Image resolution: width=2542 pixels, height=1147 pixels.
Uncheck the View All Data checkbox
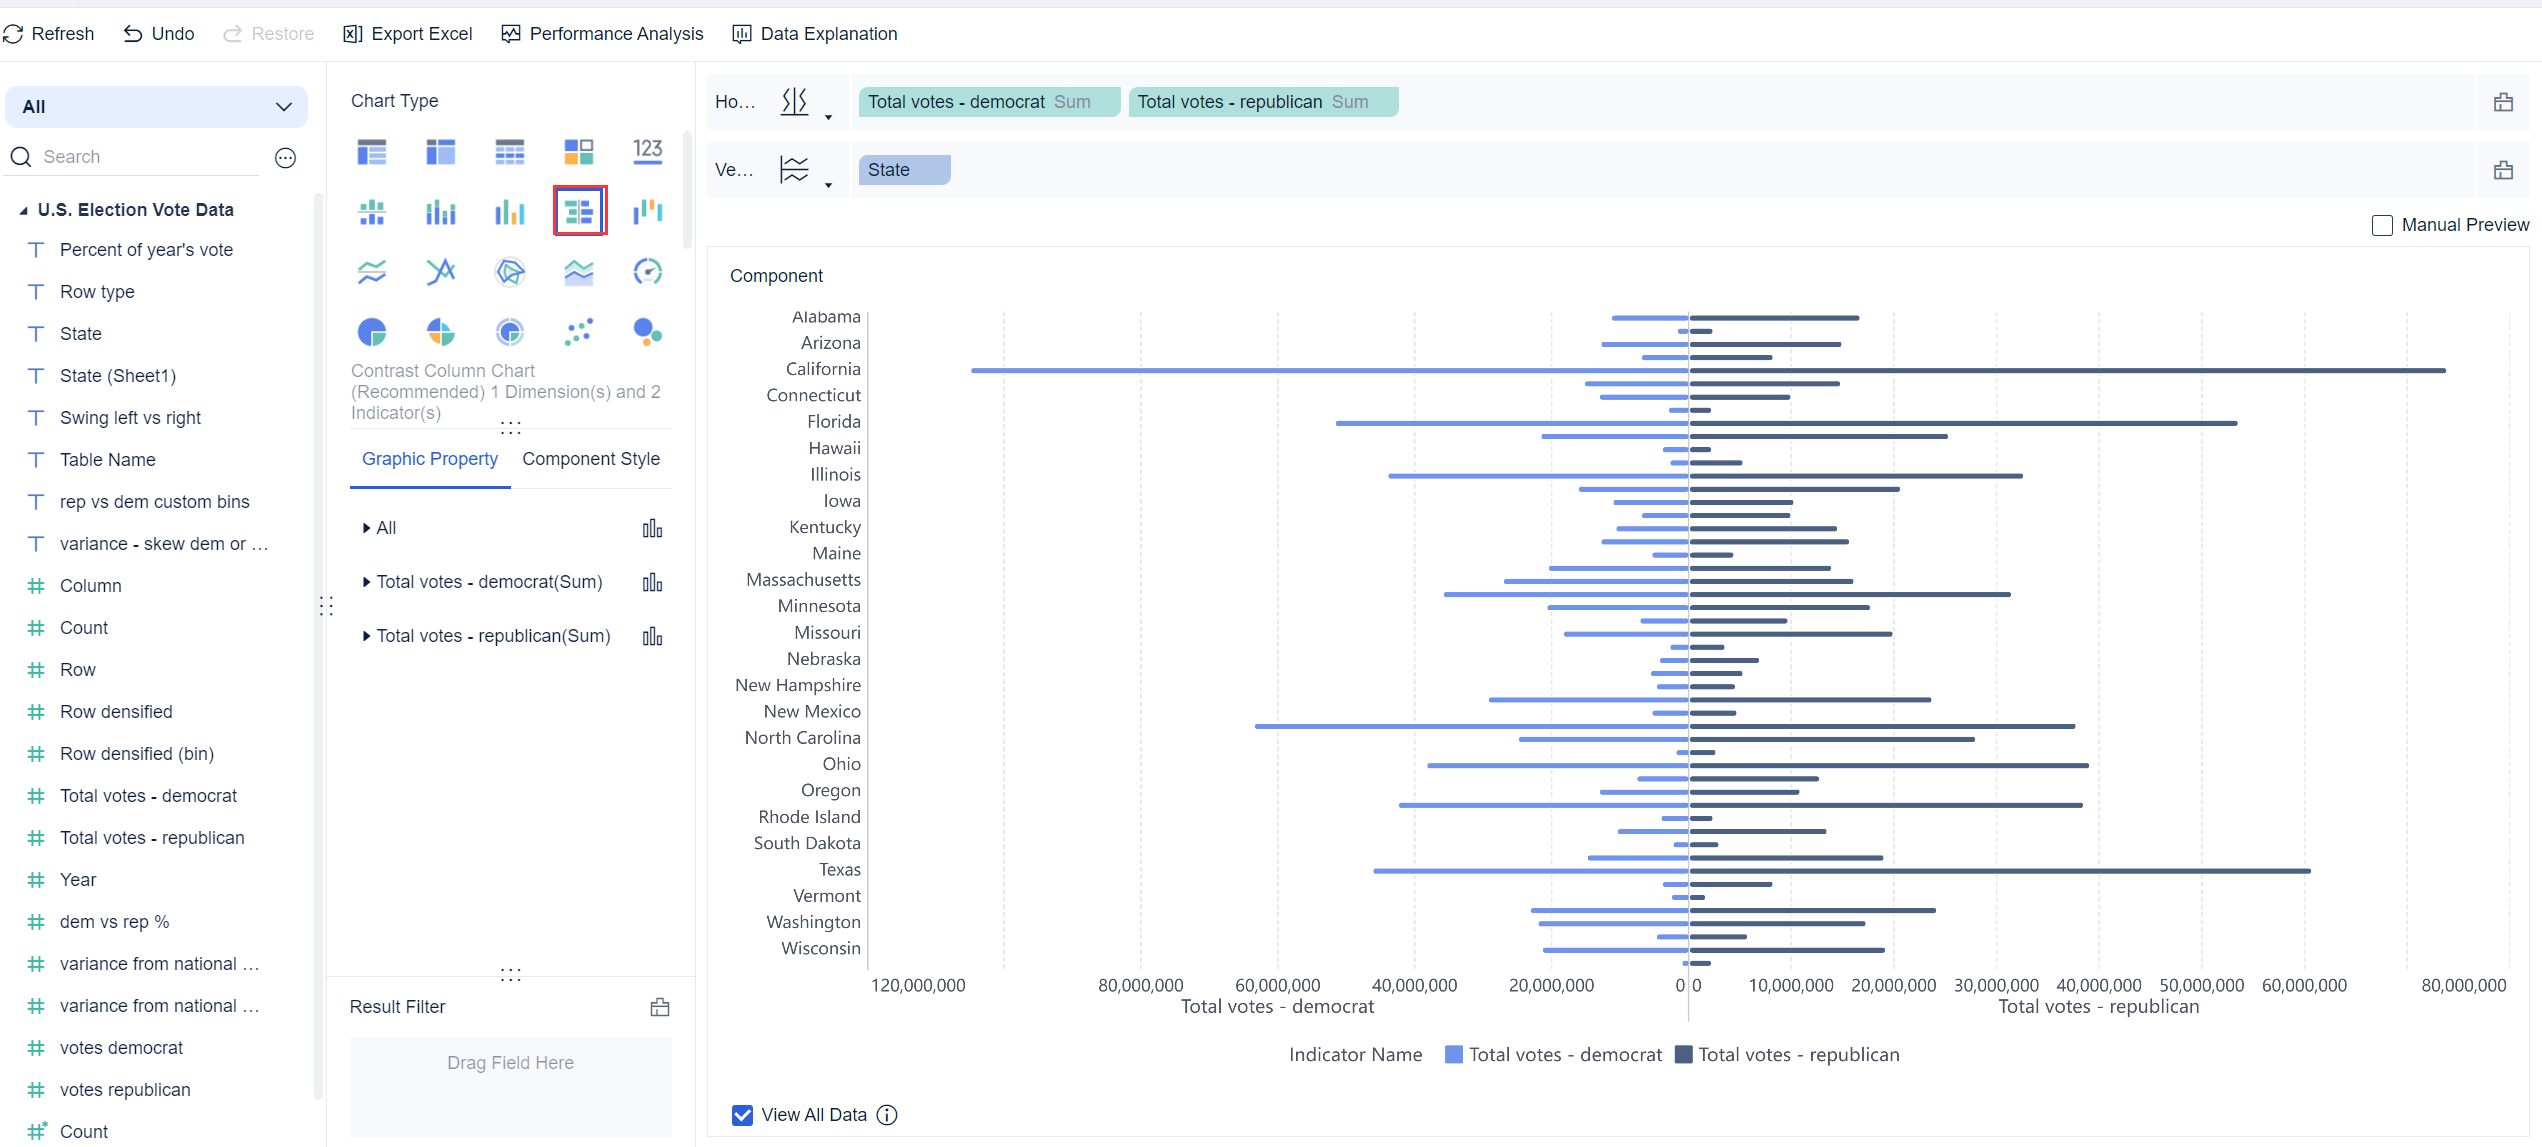(x=742, y=1115)
